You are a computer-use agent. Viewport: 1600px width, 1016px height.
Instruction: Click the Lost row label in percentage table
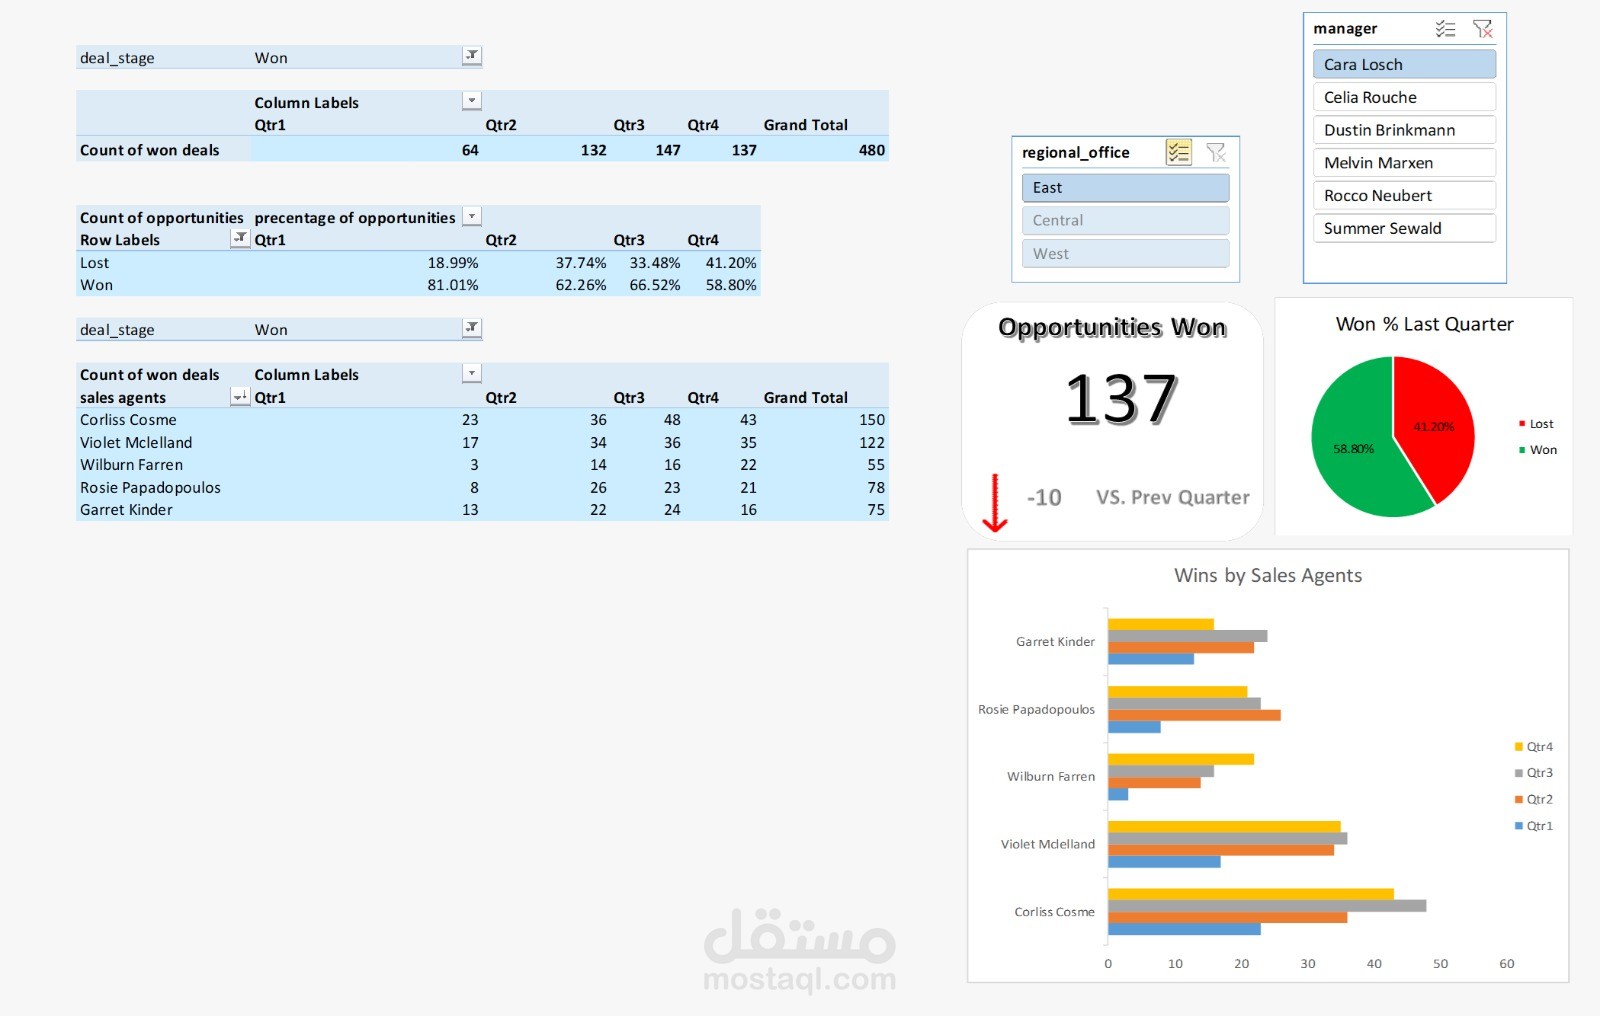[95, 263]
